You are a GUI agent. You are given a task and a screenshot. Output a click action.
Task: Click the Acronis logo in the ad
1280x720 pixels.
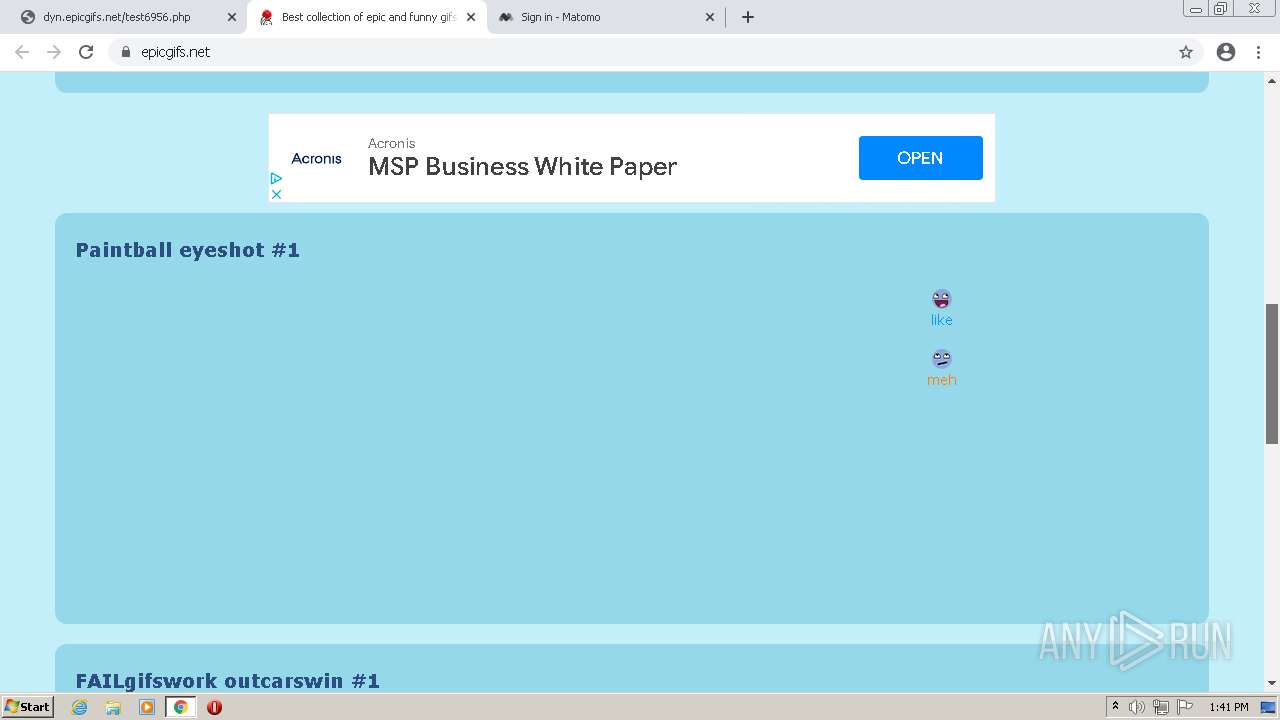pos(316,158)
